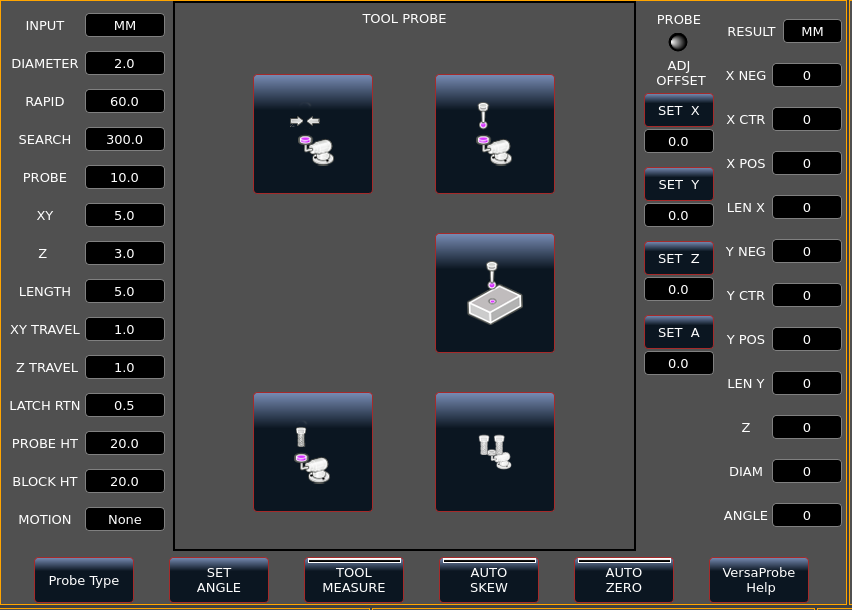Click the X POS result field
The image size is (852, 610).
click(x=807, y=163)
